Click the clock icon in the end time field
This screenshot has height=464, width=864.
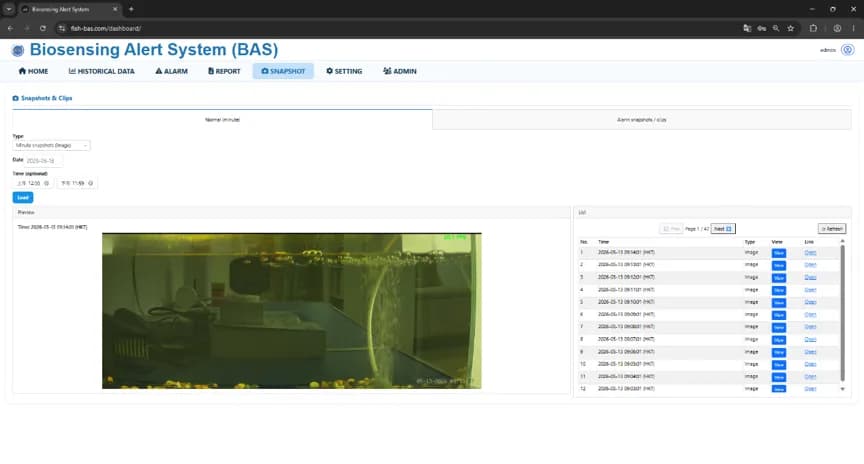tap(90, 183)
